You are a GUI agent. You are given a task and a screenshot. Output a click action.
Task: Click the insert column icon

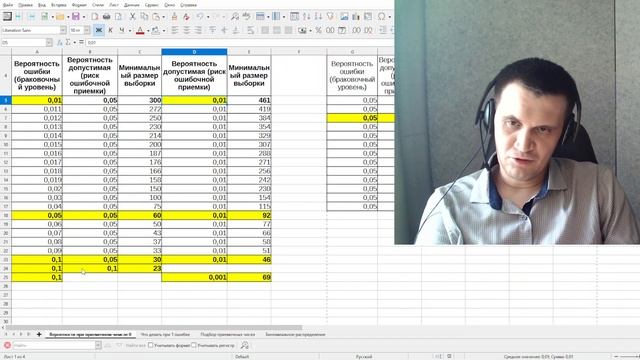[x=276, y=17]
